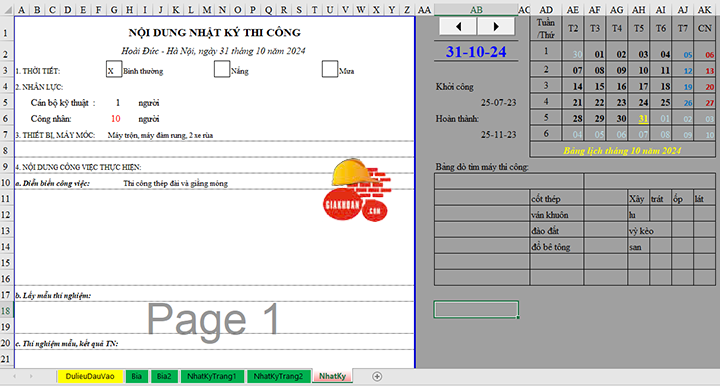Screen dimensions: 720x386
Task: Switch to the Bia2 sheet tab
Action: pyautogui.click(x=164, y=376)
